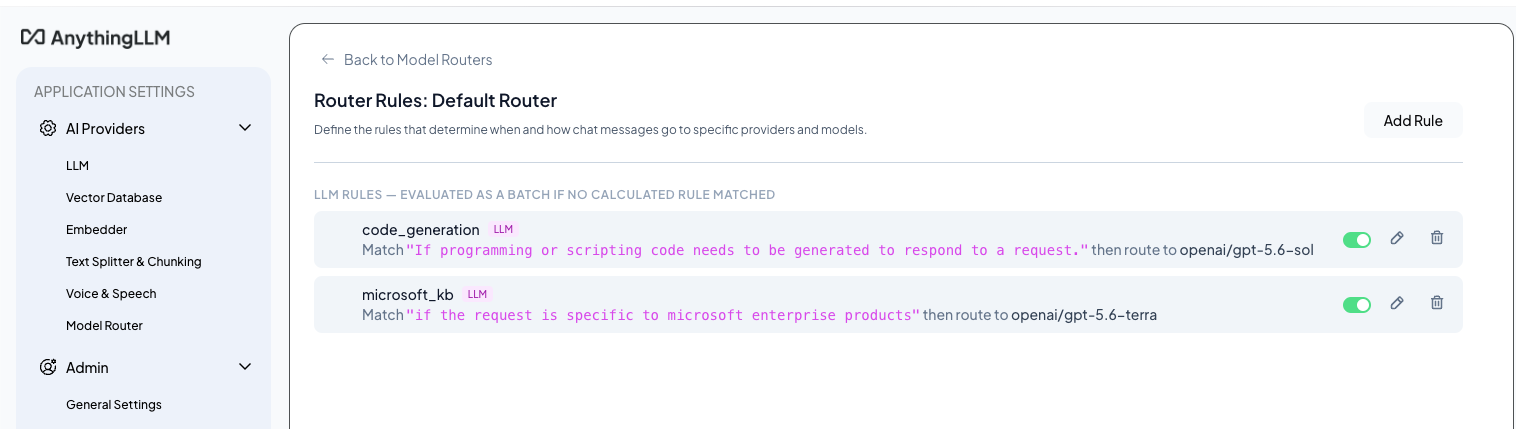Viewport: 1516px width, 429px height.
Task: Open General Settings under Admin
Action: click(x=114, y=405)
